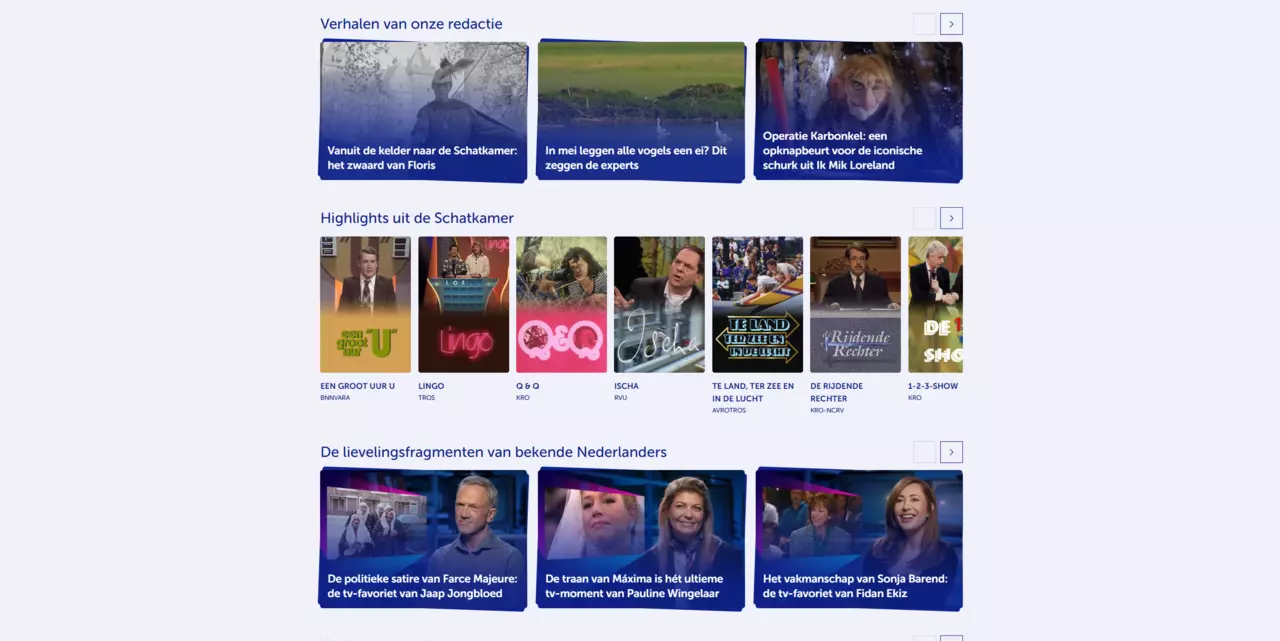Click the DE RIJDENDE RECHTER title text

click(836, 392)
